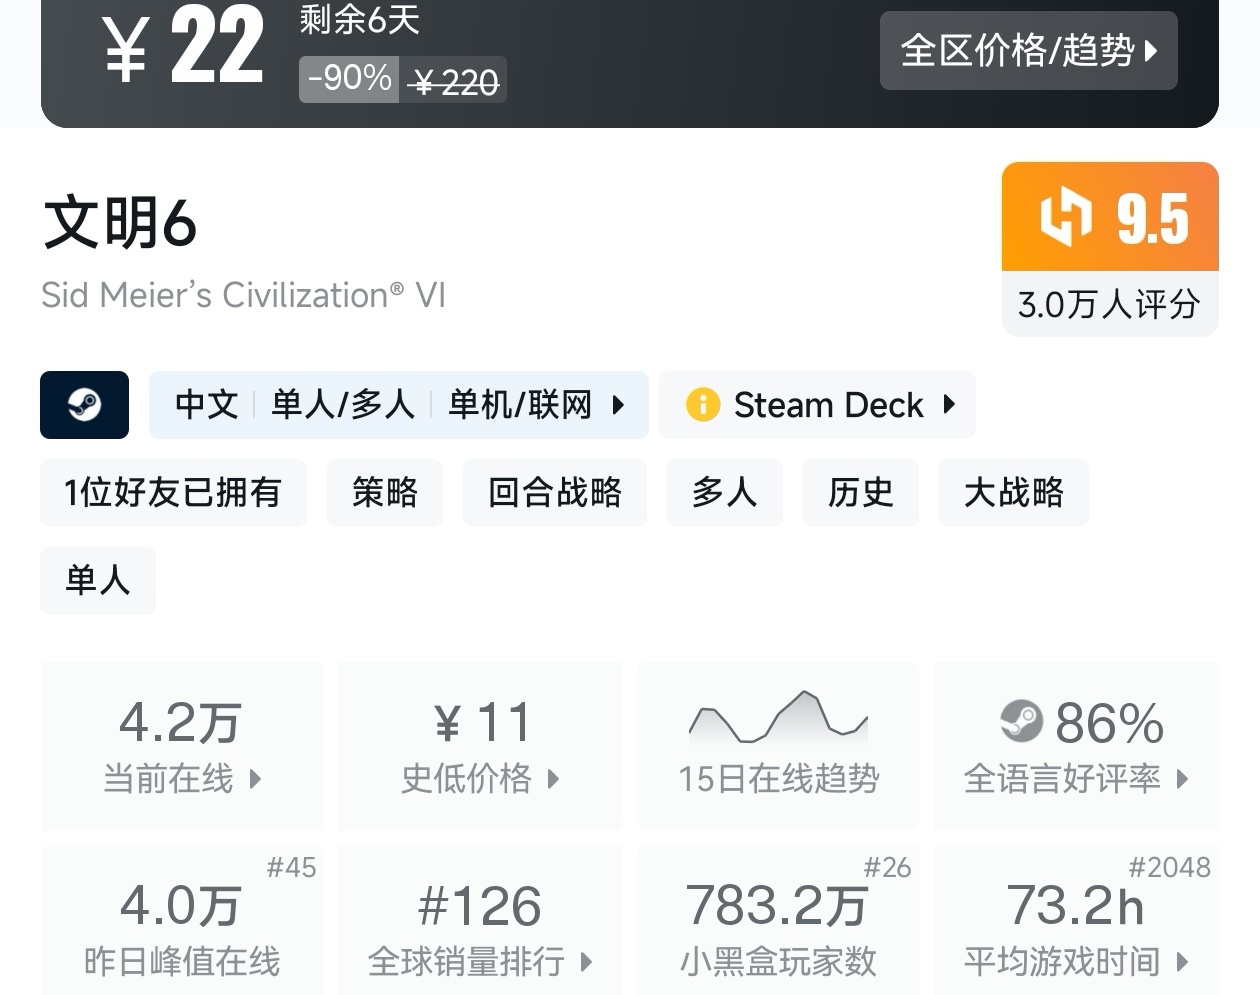Select the 历史 tag
Image resolution: width=1260 pixels, height=995 pixels.
point(861,492)
